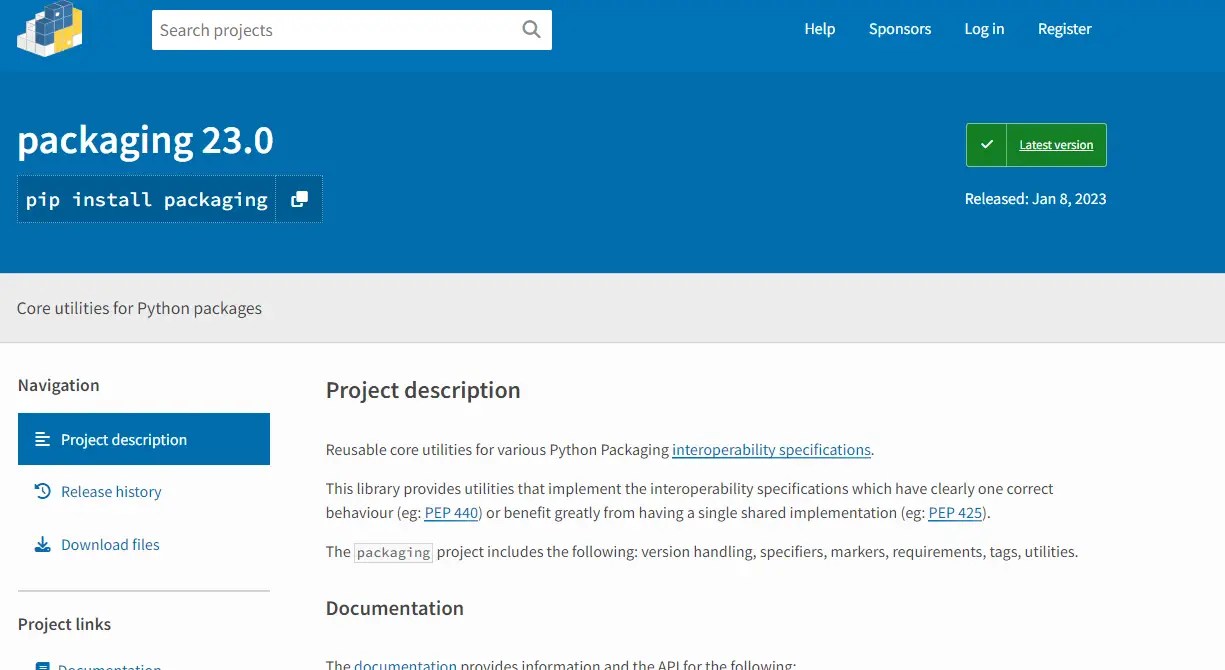The width and height of the screenshot is (1225, 670).
Task: Copy the pip install command
Action: pyautogui.click(x=299, y=199)
